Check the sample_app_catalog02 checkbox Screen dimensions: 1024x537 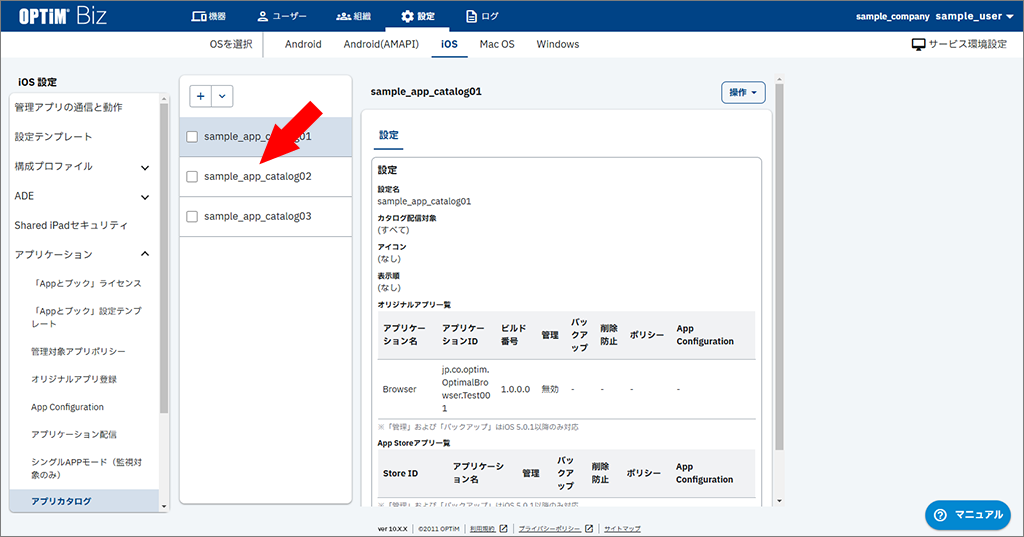[x=192, y=177]
